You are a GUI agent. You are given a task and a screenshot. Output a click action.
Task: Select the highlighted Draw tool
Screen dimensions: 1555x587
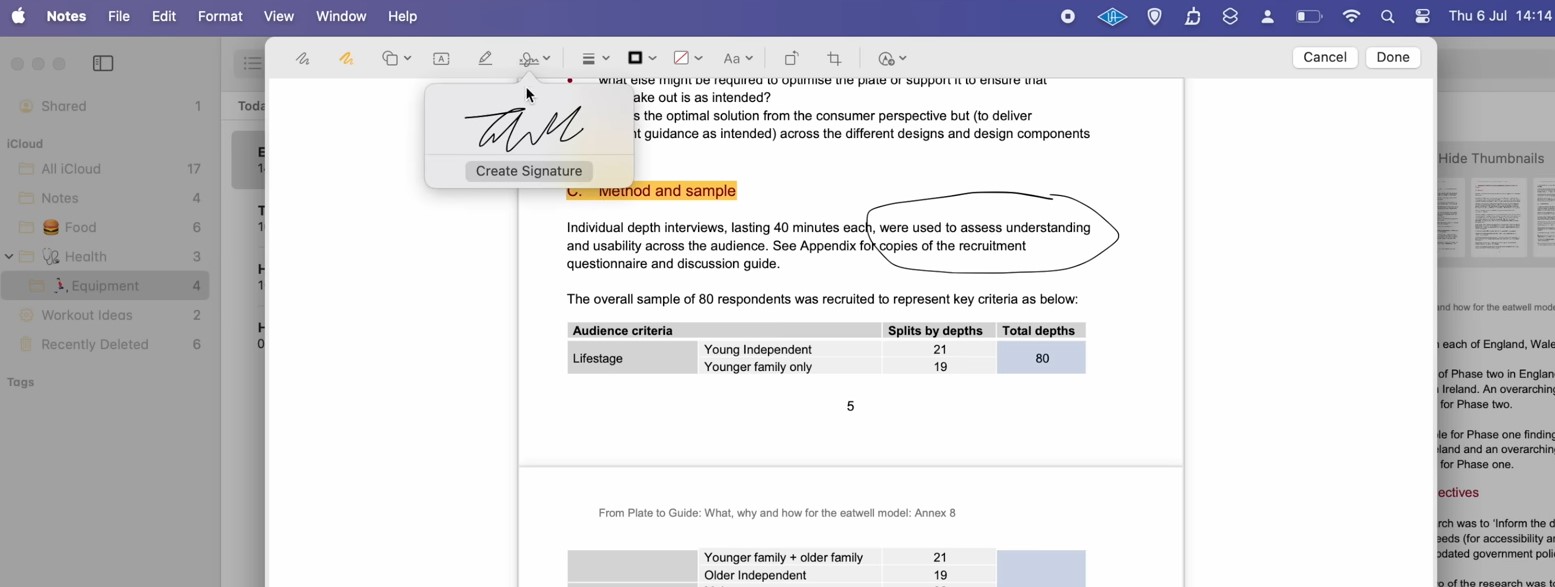(x=346, y=59)
